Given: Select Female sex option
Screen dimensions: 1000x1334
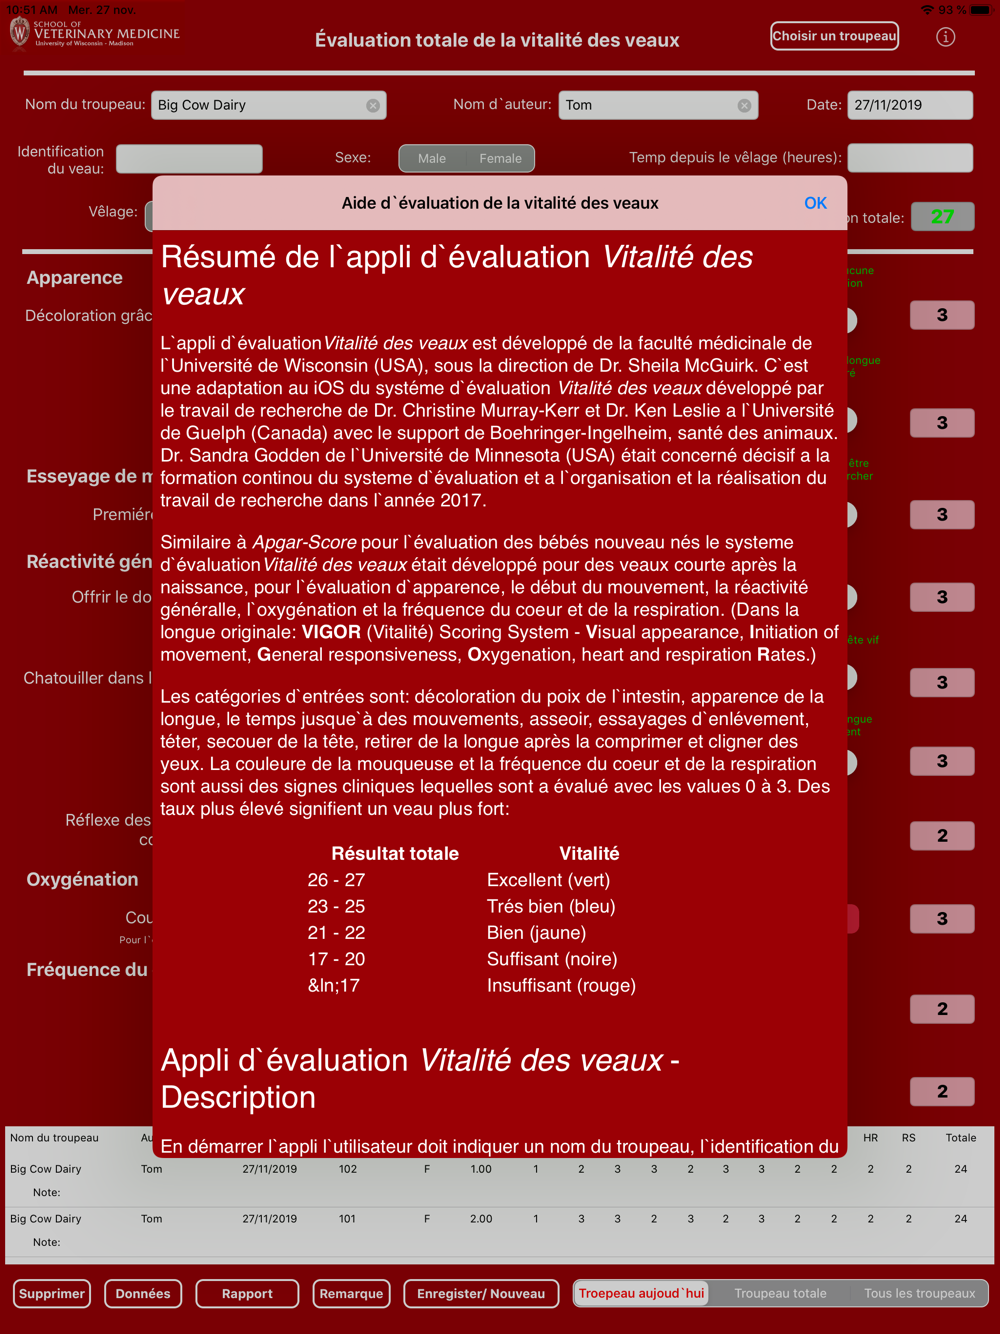Looking at the screenshot, I should (x=500, y=158).
